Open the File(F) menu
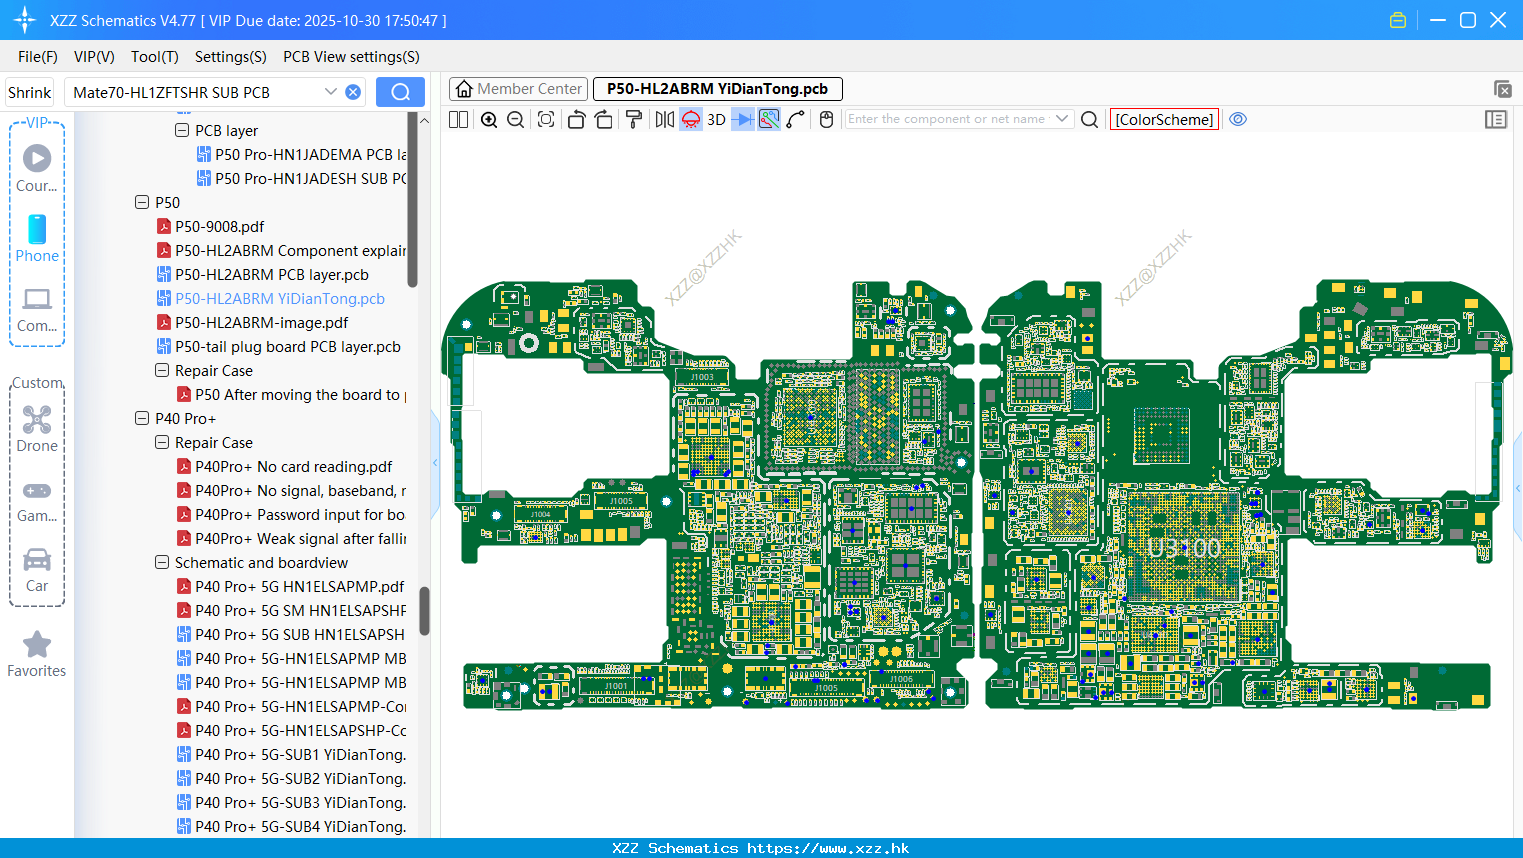Viewport: 1523px width, 858px height. (38, 57)
